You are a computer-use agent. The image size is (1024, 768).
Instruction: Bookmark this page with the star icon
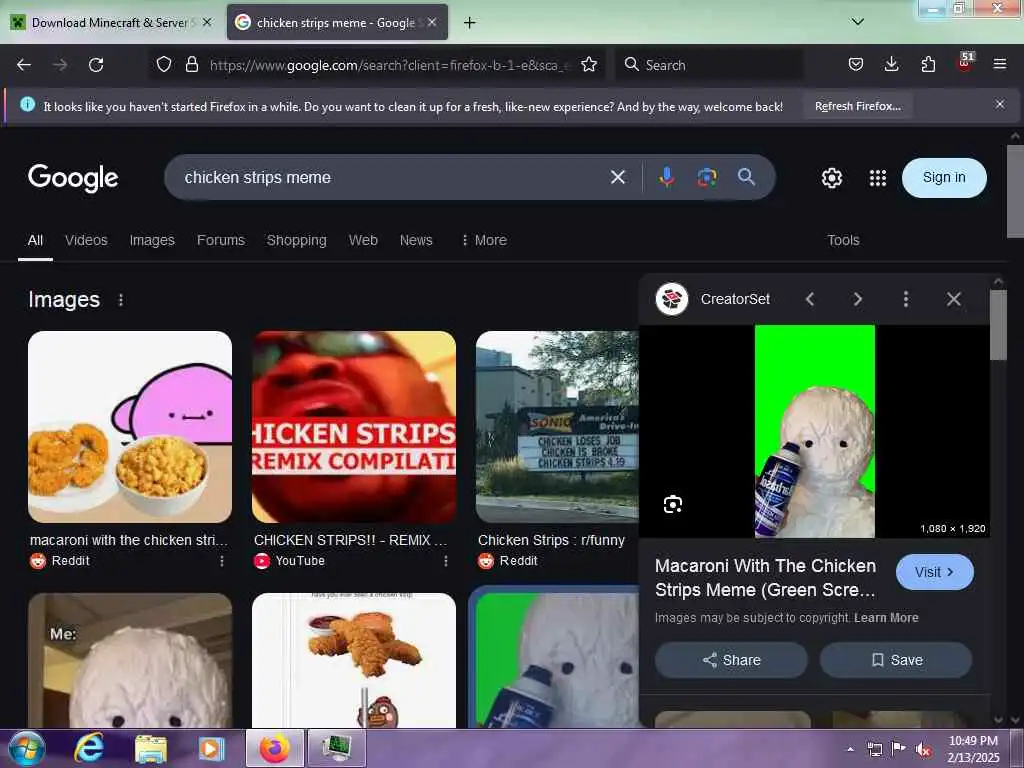tap(589, 64)
